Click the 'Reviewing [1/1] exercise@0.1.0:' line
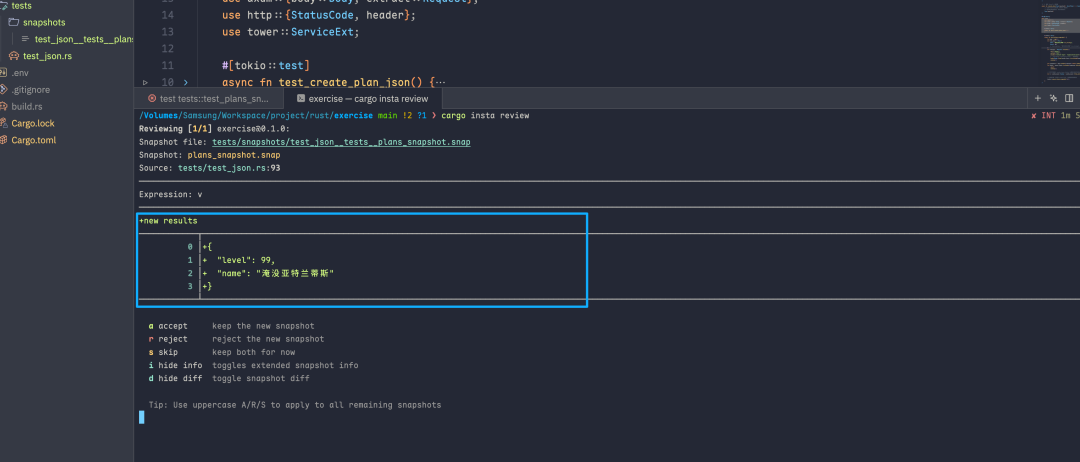 click(x=214, y=129)
